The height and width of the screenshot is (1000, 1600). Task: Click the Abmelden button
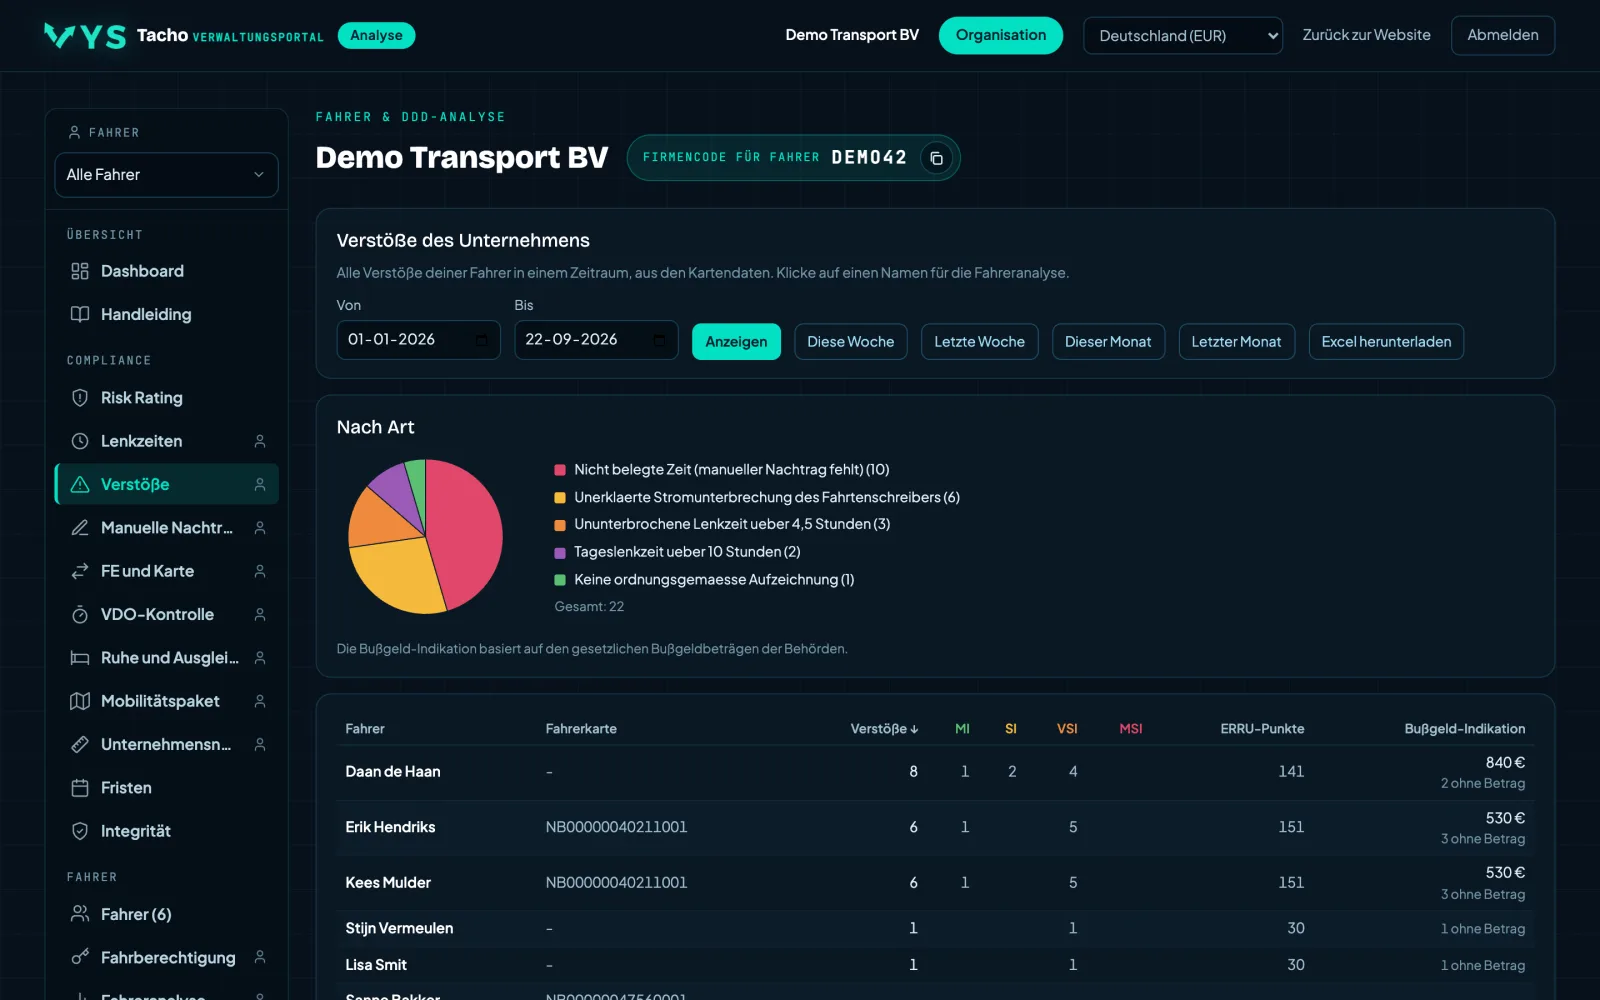[x=1503, y=36]
